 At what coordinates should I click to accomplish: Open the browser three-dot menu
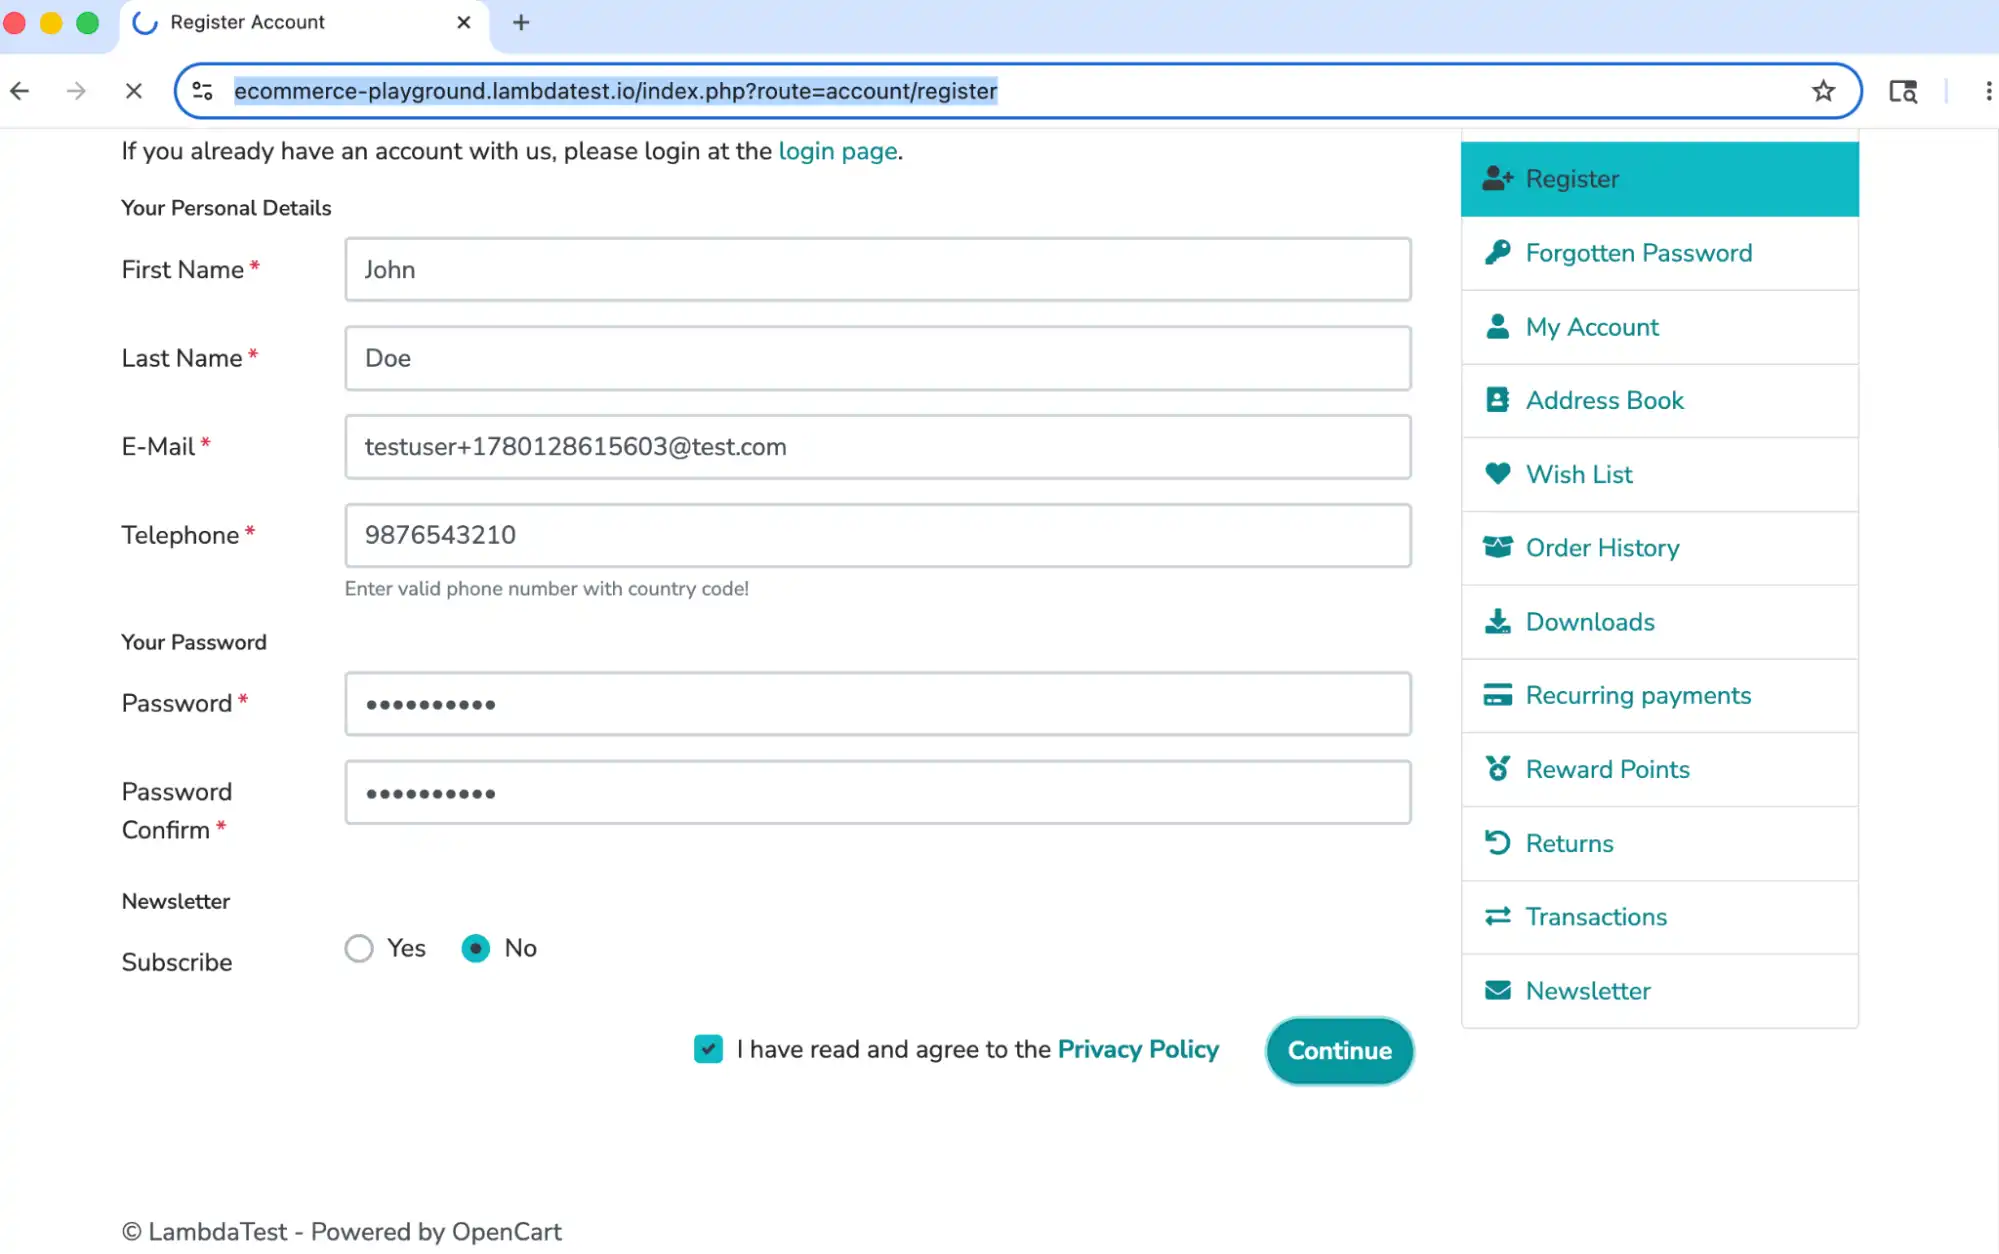tap(1987, 91)
